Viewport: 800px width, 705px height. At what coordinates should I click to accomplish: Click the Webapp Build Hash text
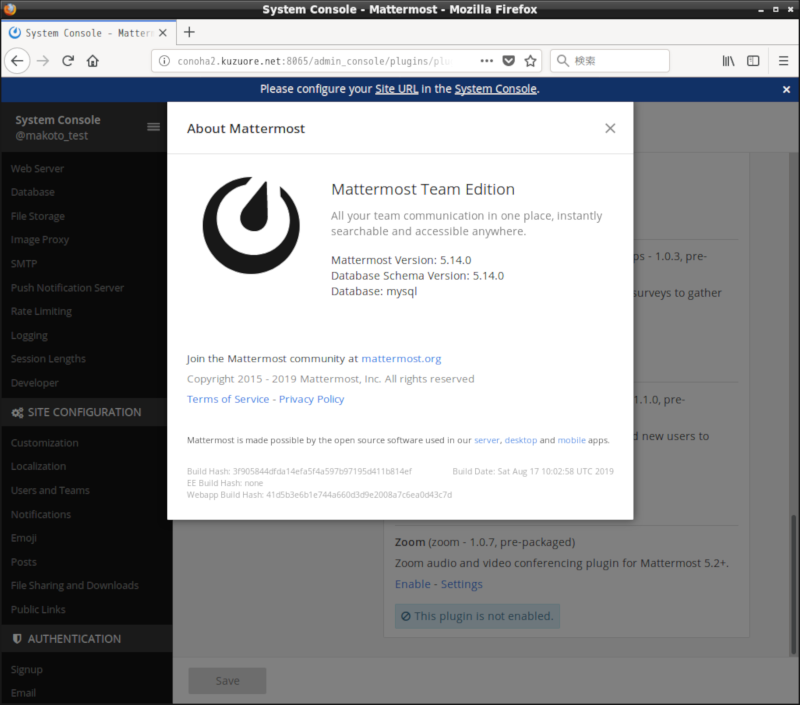click(x=319, y=495)
